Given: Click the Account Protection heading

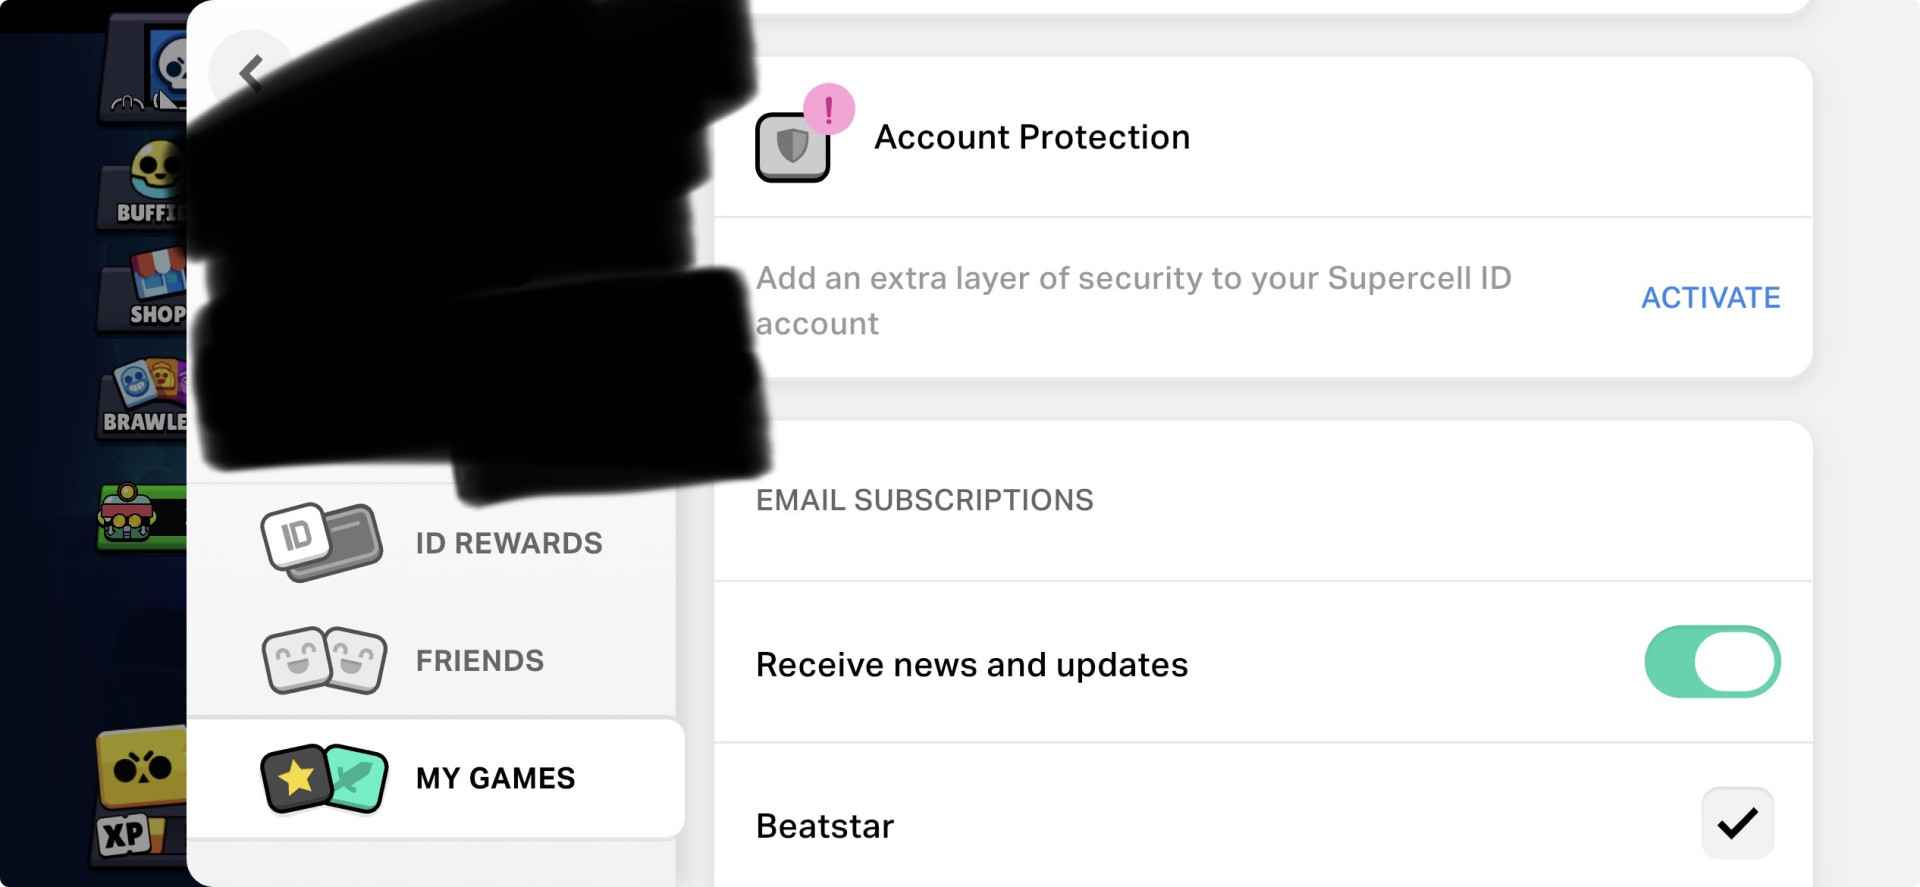Looking at the screenshot, I should [1032, 137].
